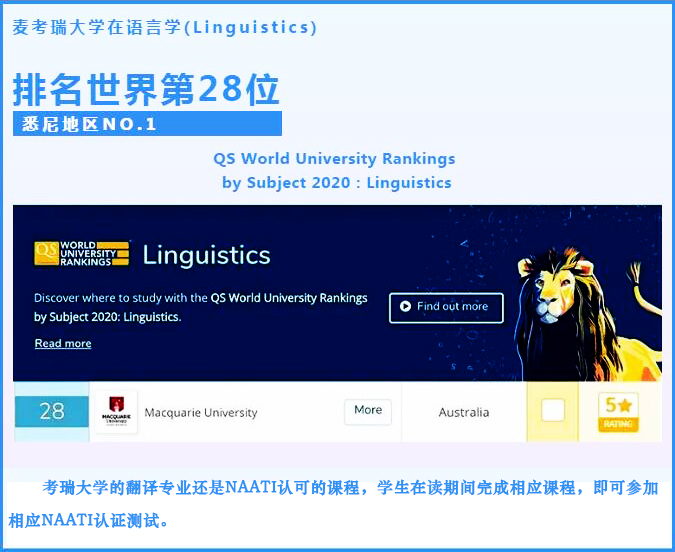The width and height of the screenshot is (675, 552).
Task: Click the Macquarie University name text
Action: tap(201, 412)
